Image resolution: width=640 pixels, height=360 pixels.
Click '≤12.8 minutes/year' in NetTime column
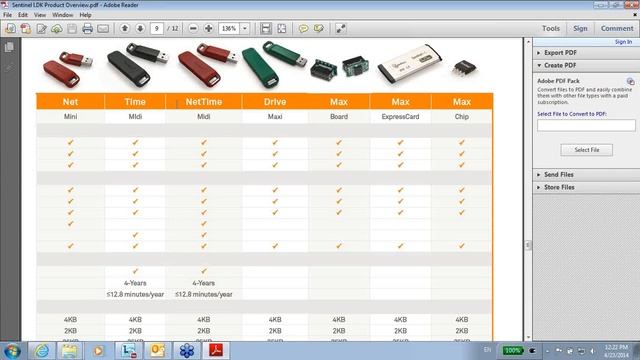pos(204,294)
